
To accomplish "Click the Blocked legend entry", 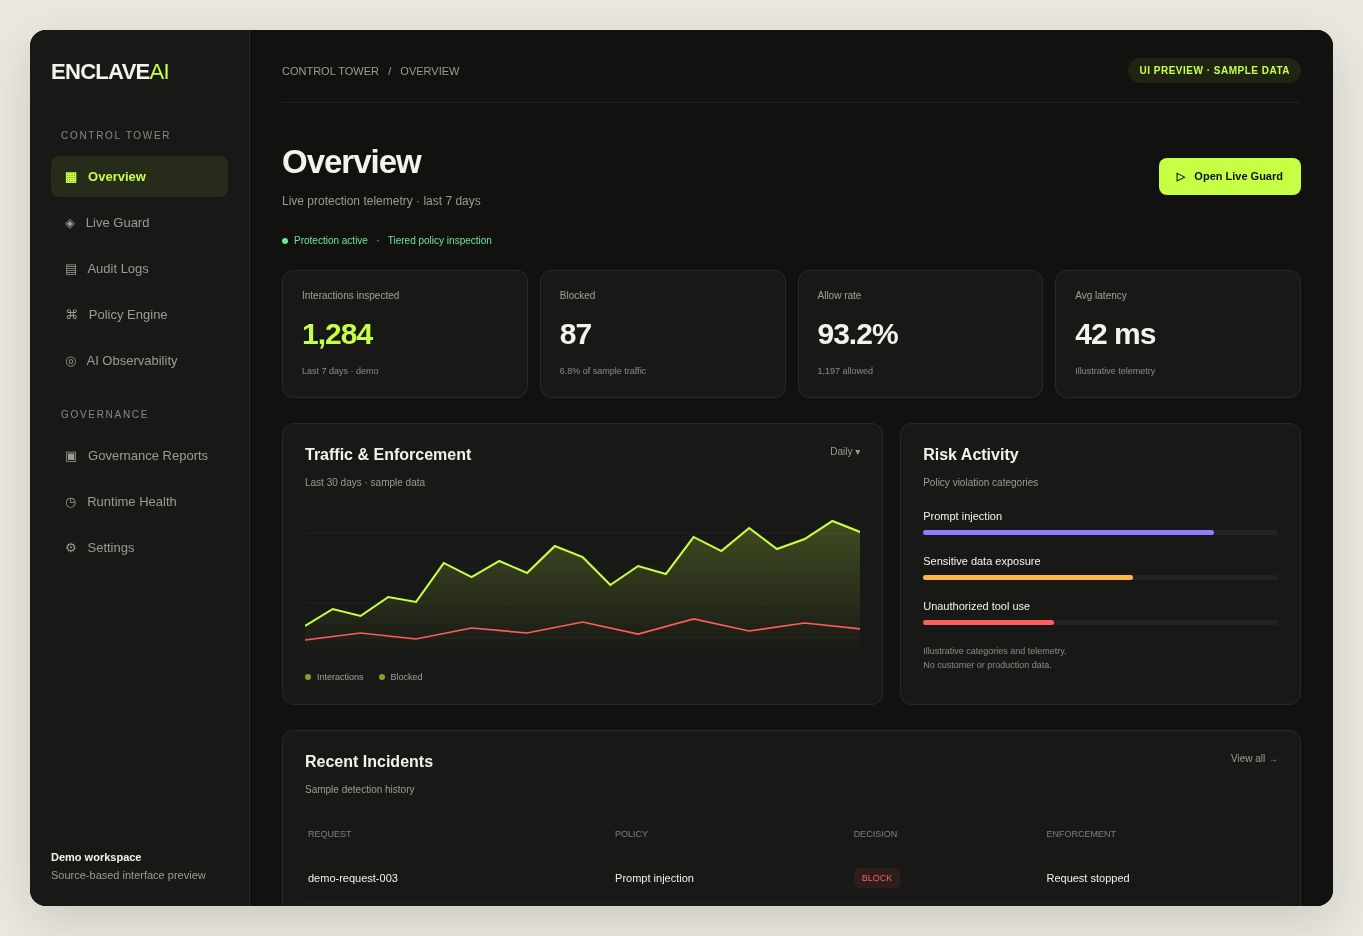I will click(401, 677).
